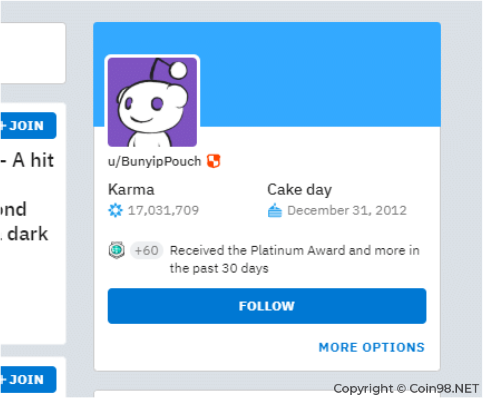Click the cake day date December 31, 2012

[x=347, y=210]
